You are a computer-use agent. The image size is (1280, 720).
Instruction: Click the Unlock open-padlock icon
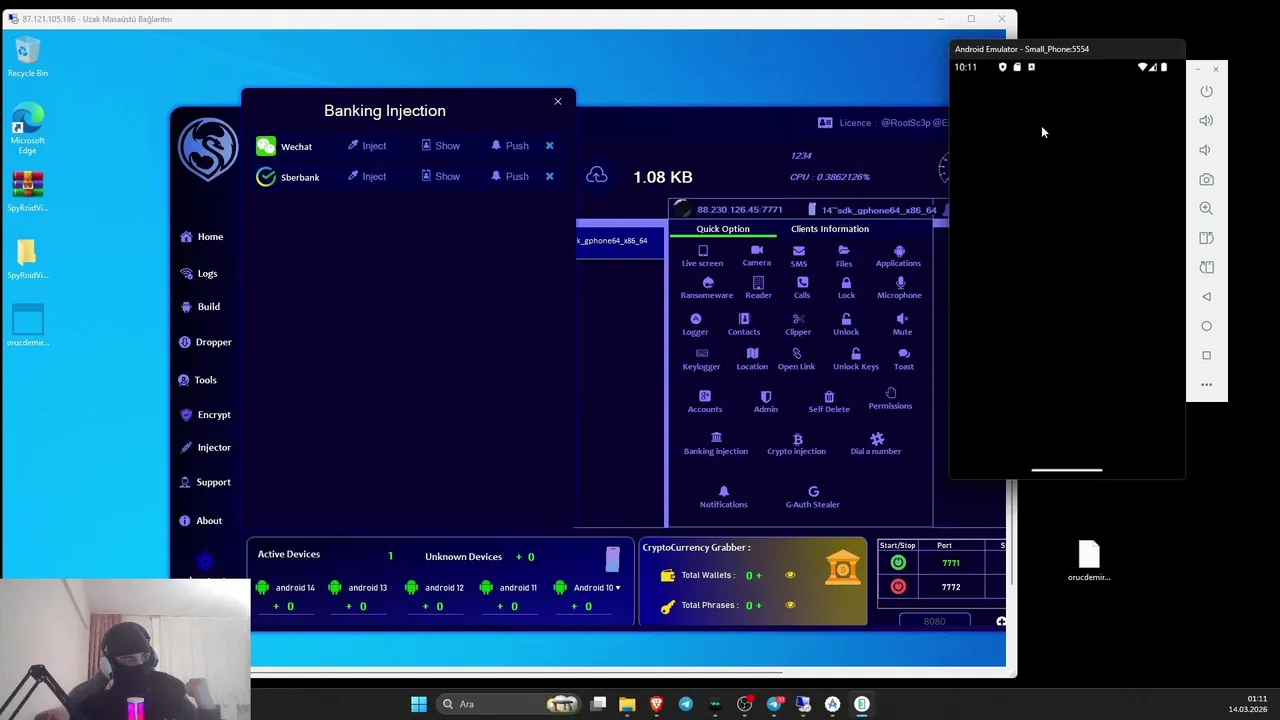[846, 319]
